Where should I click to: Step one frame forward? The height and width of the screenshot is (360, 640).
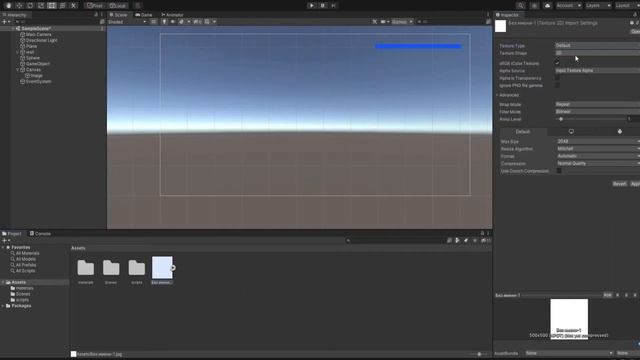pyautogui.click(x=333, y=6)
